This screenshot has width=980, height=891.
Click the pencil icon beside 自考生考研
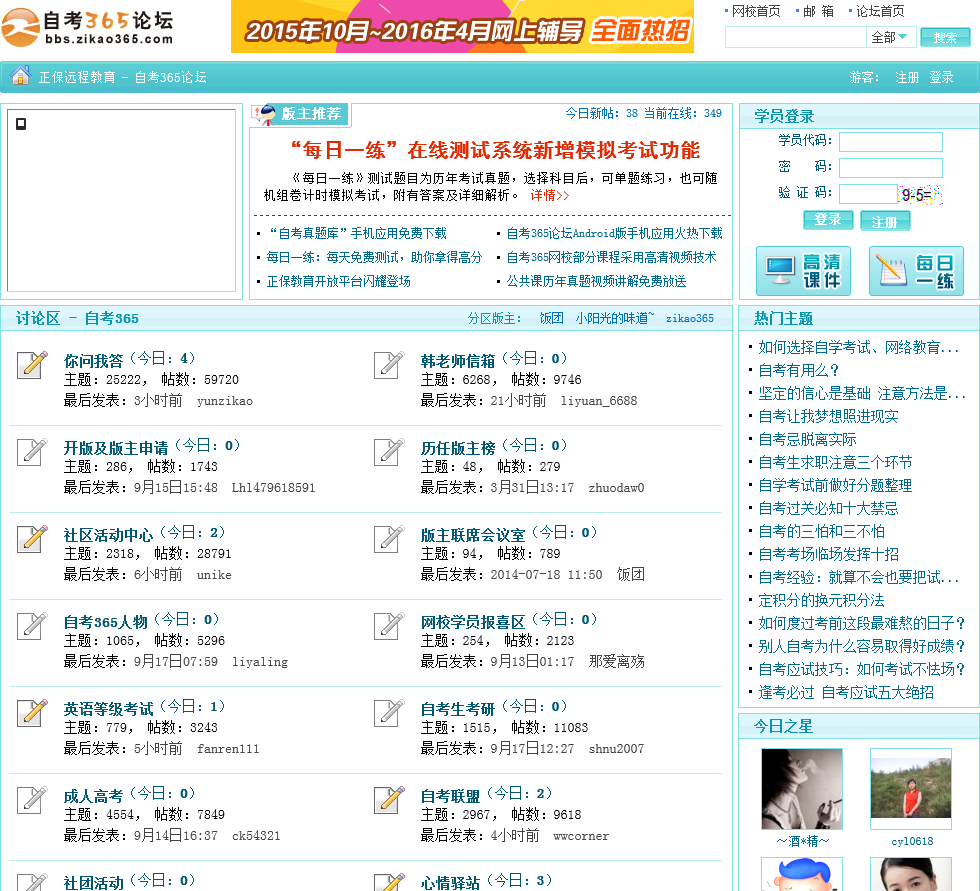click(x=389, y=712)
